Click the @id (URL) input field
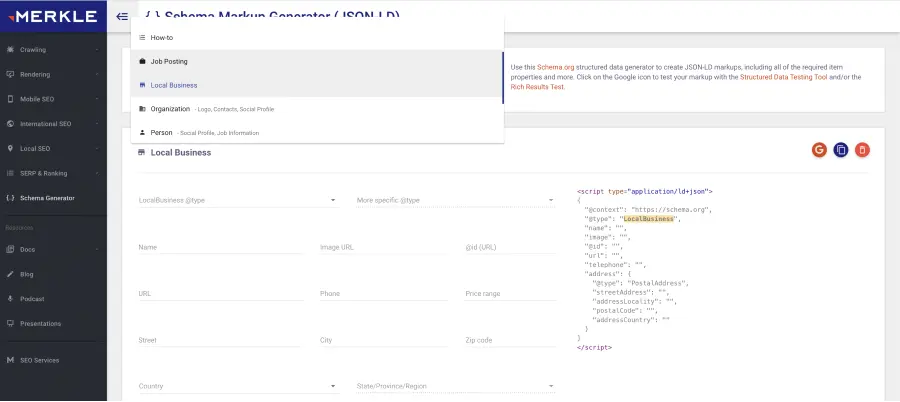This screenshot has height=402, width=900. pos(510,247)
